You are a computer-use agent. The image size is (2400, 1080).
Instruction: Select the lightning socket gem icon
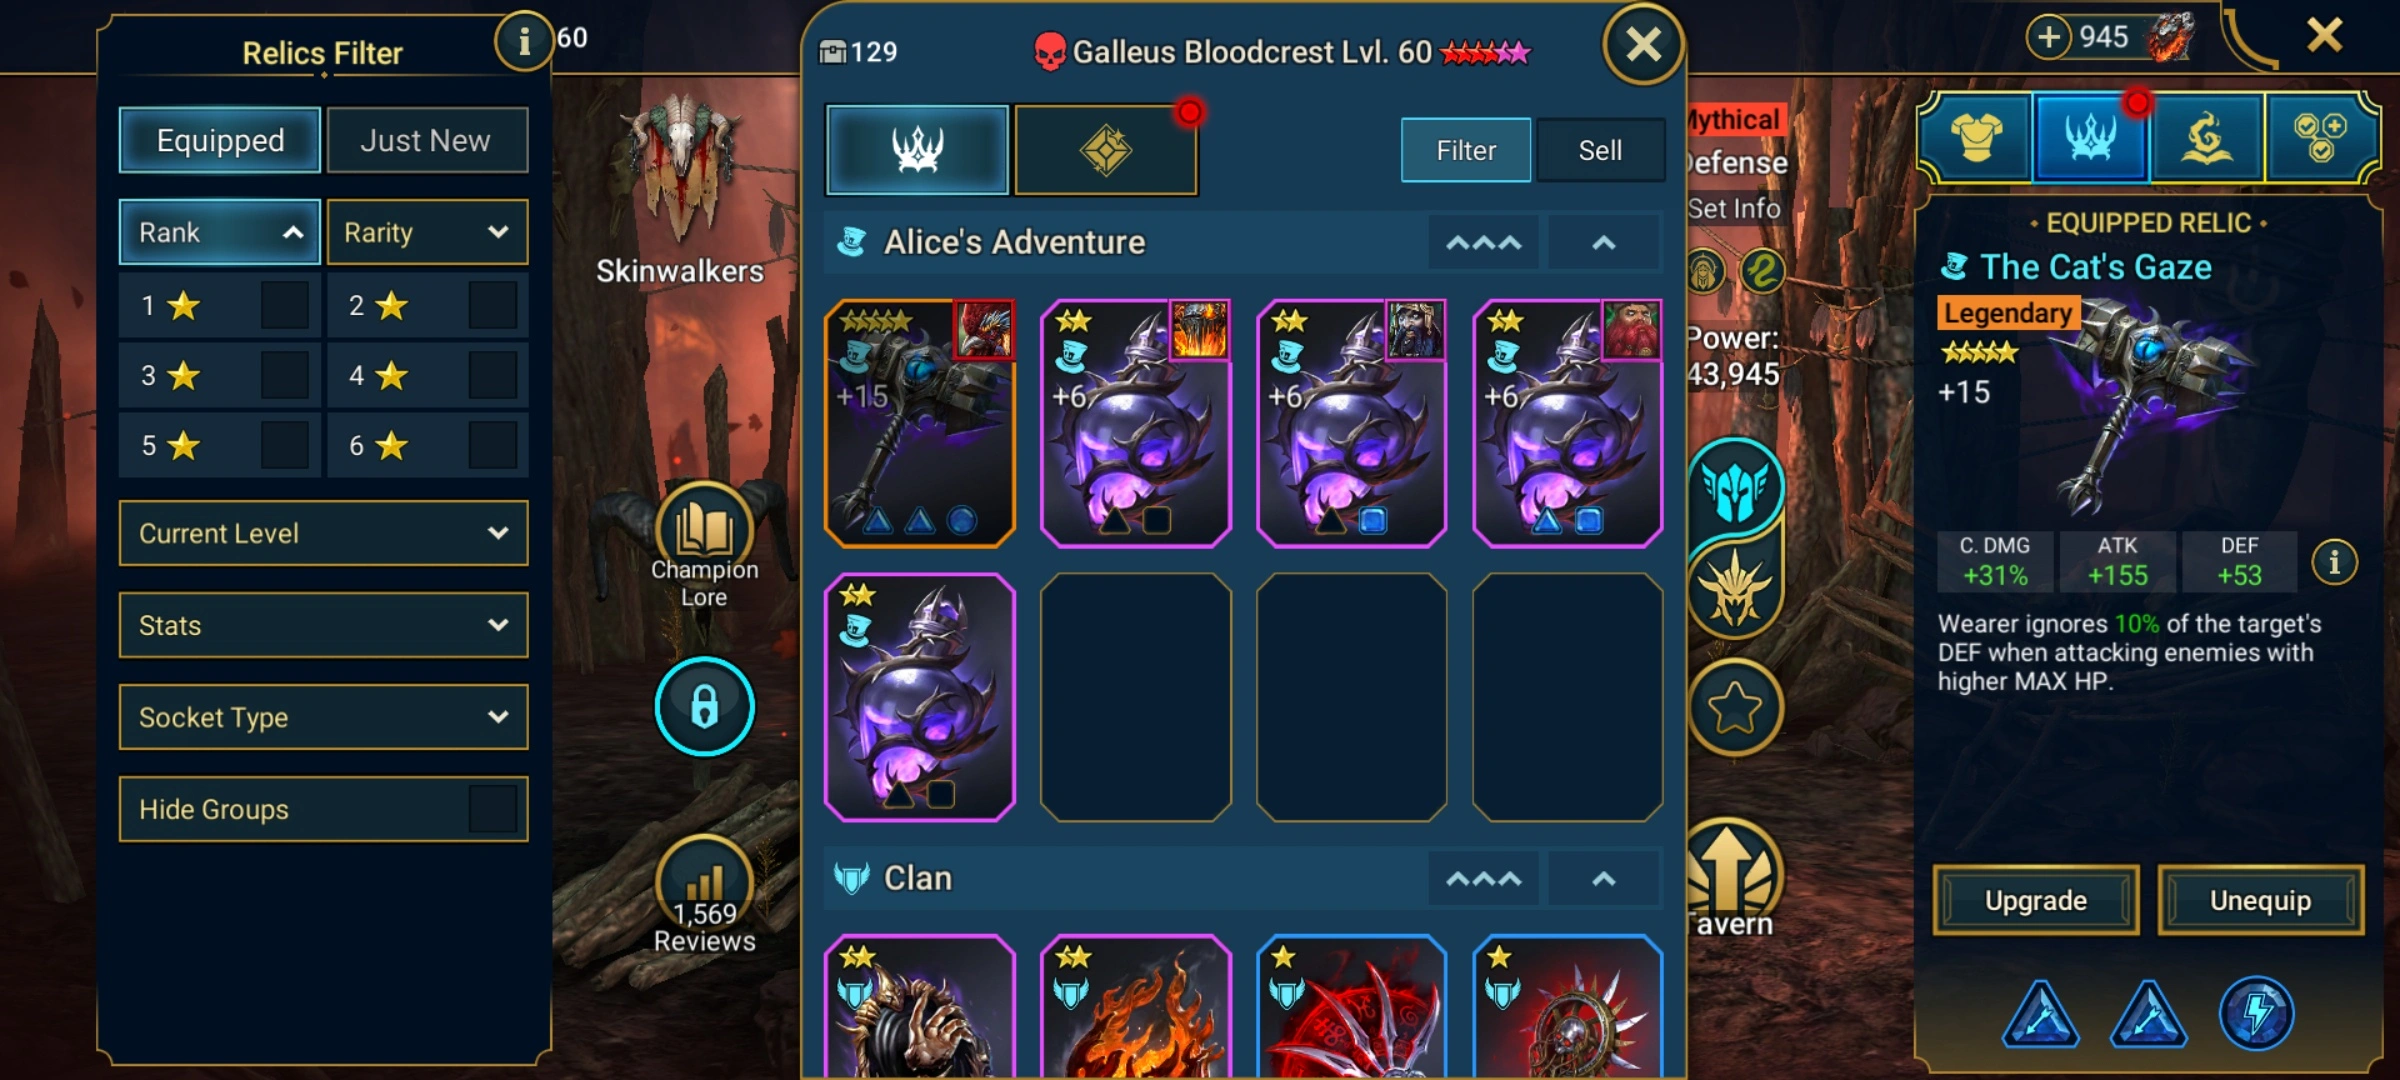pyautogui.click(x=2256, y=1014)
